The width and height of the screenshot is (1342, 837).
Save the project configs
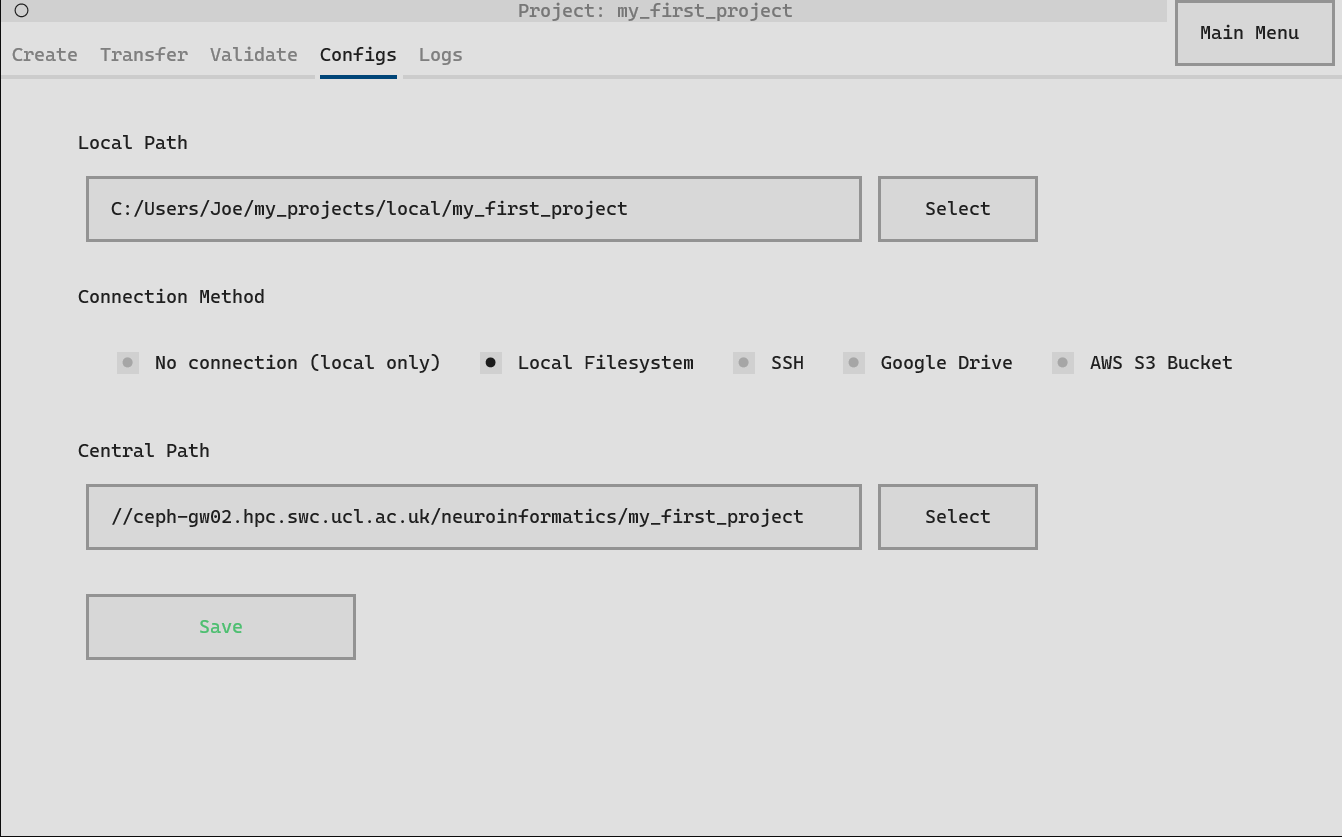point(221,627)
